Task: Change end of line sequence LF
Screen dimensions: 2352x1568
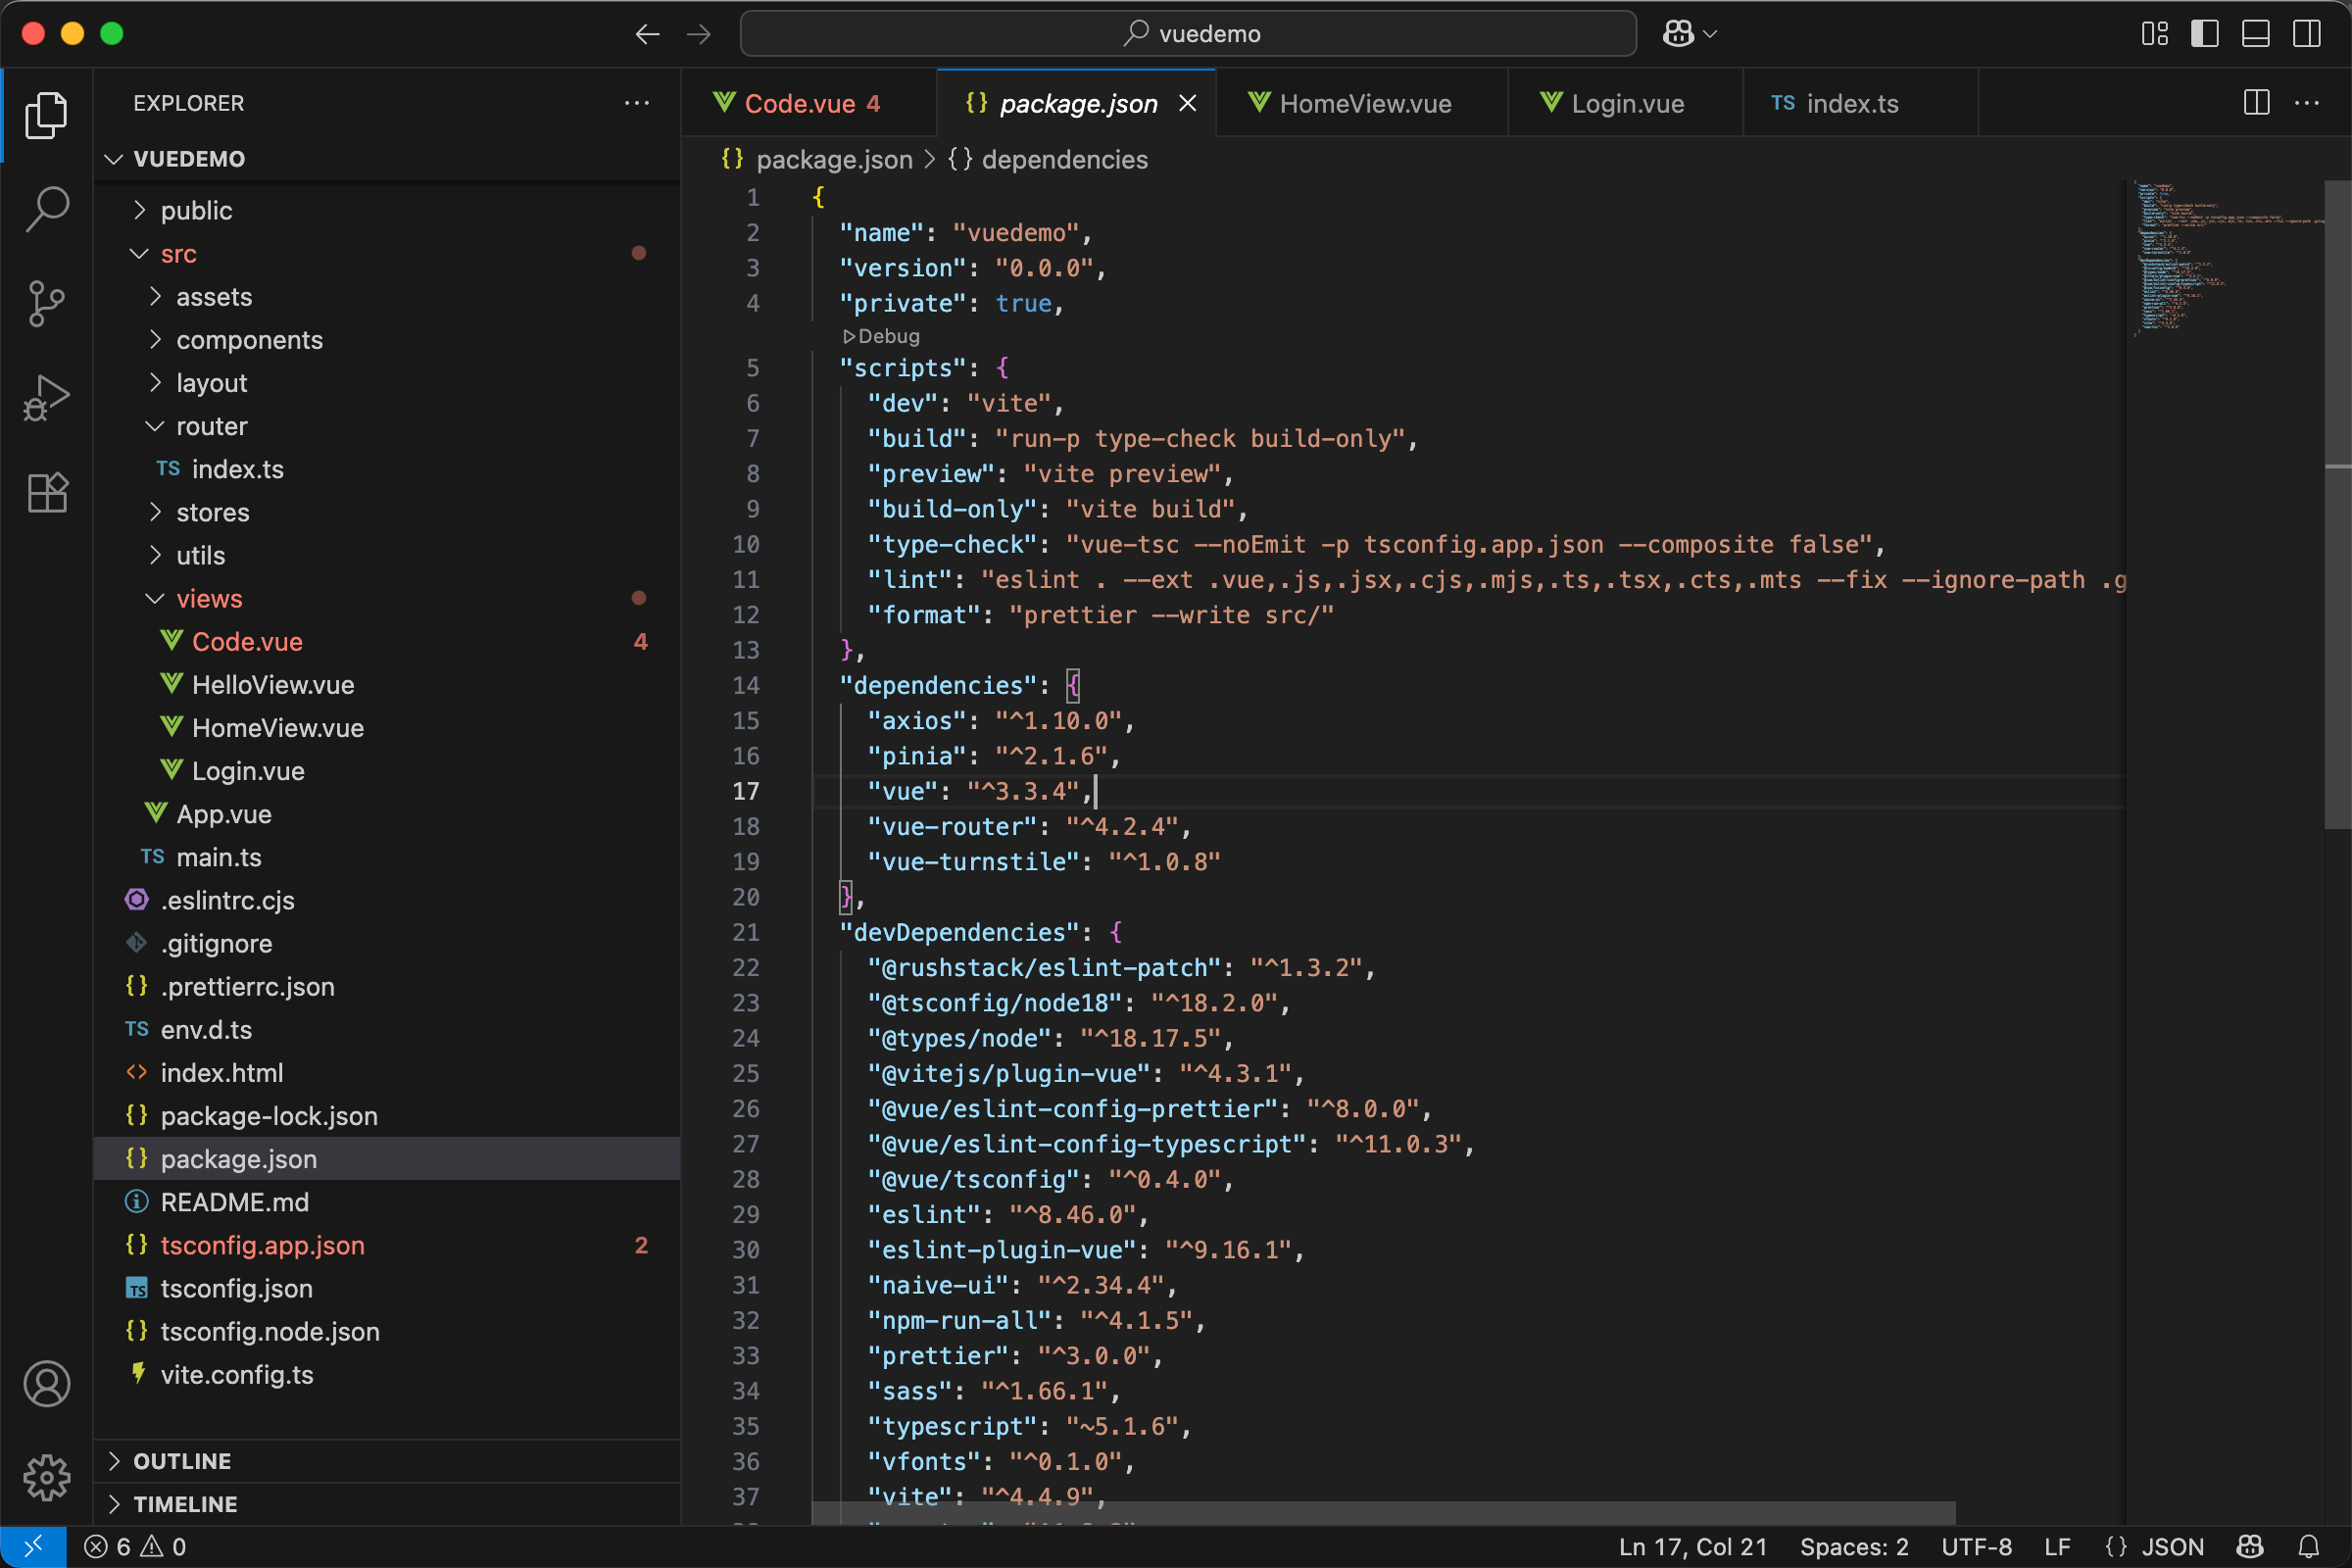Action: tap(2057, 1547)
